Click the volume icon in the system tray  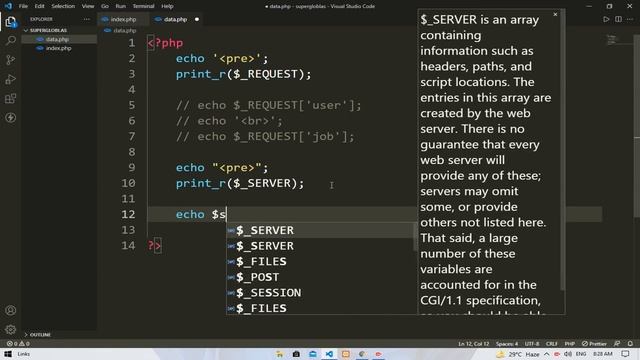(568, 354)
